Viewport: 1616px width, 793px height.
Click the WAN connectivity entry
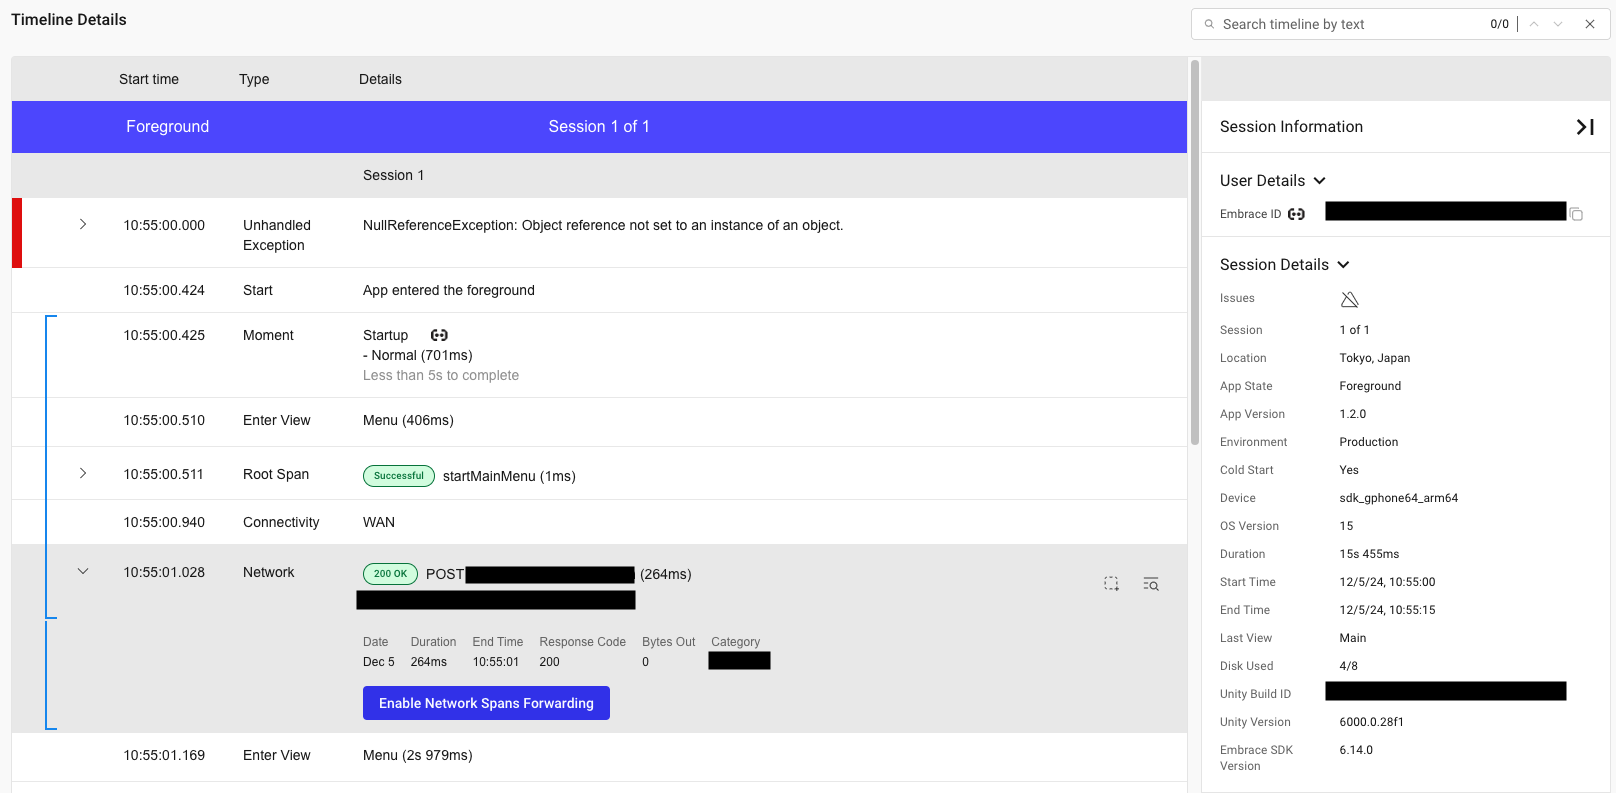tap(379, 522)
